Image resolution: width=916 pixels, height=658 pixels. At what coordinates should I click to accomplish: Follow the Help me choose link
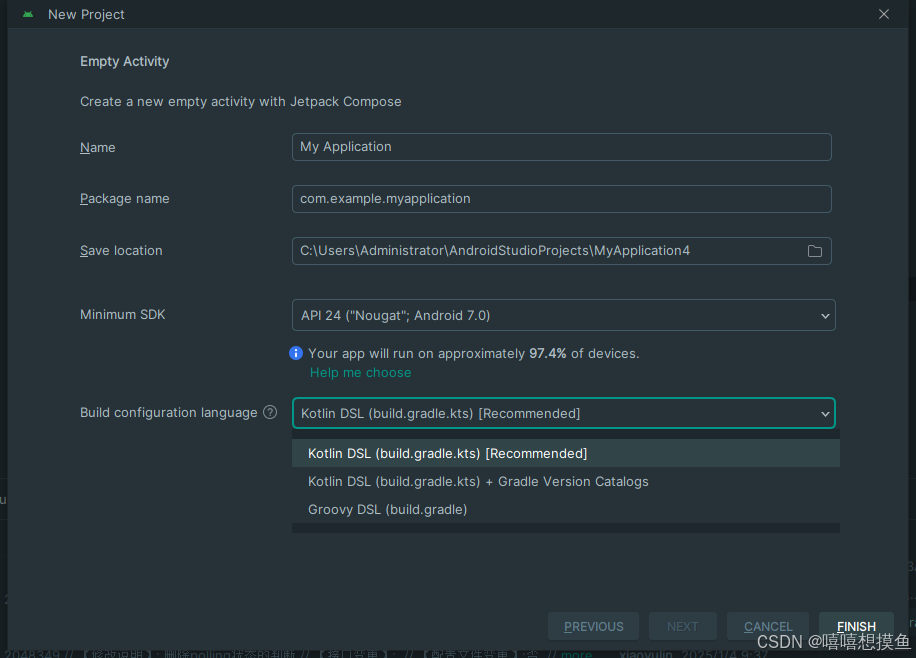click(x=360, y=373)
